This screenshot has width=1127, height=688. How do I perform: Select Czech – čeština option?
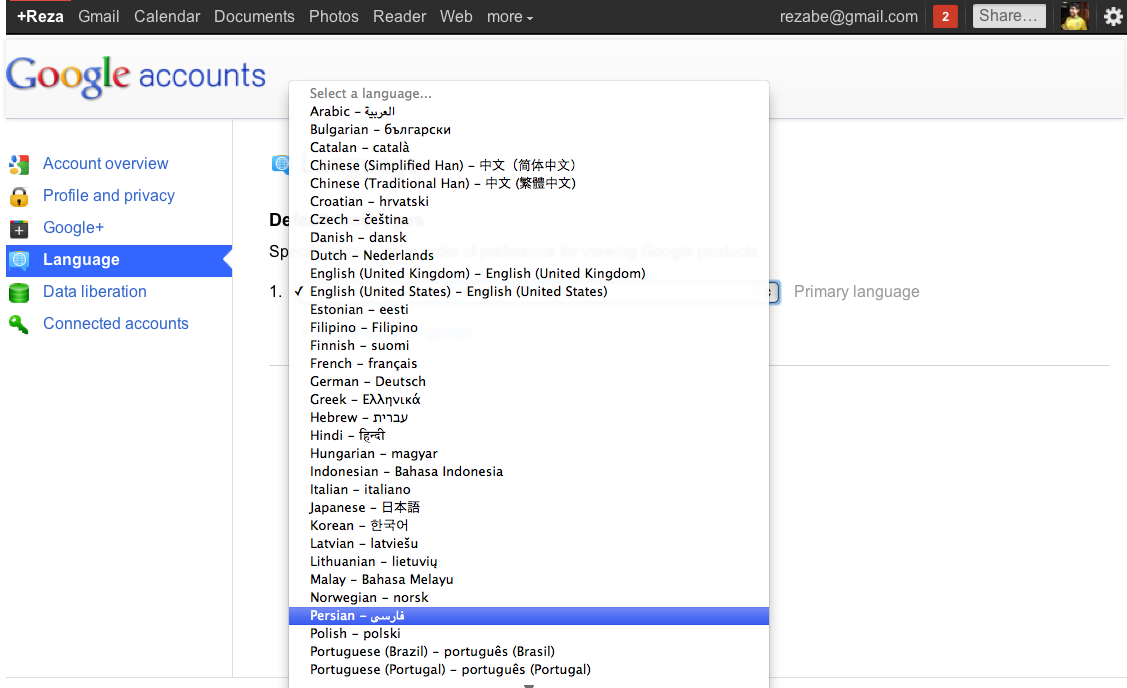click(x=528, y=219)
